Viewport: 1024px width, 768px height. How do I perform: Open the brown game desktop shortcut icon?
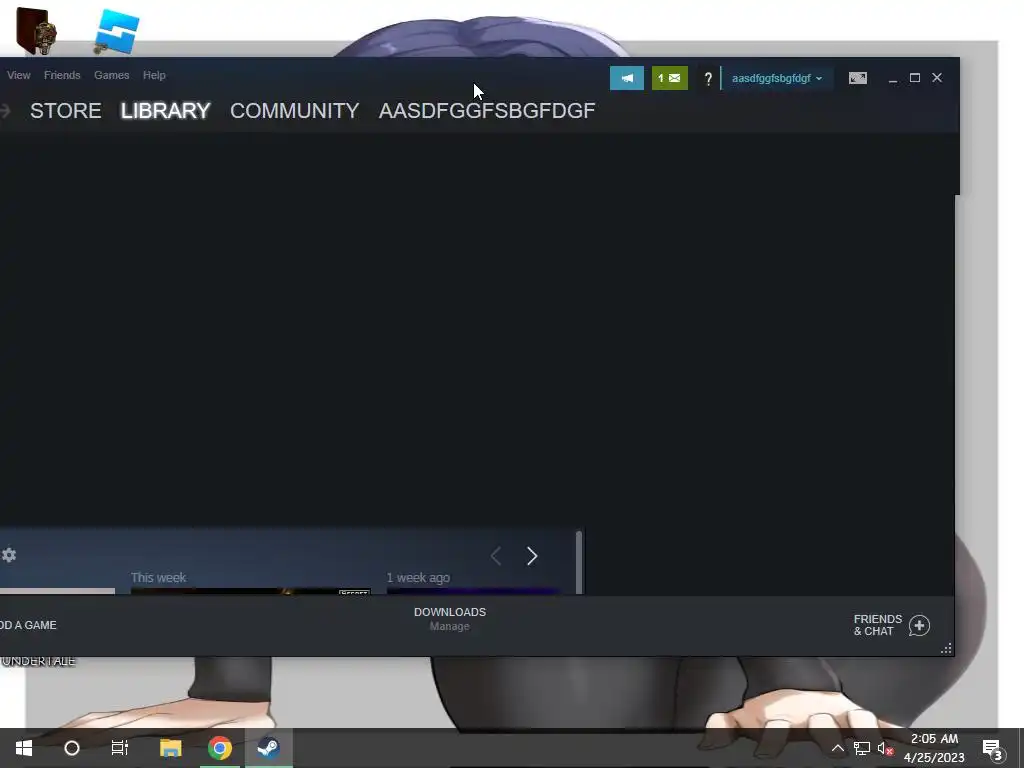point(36,31)
